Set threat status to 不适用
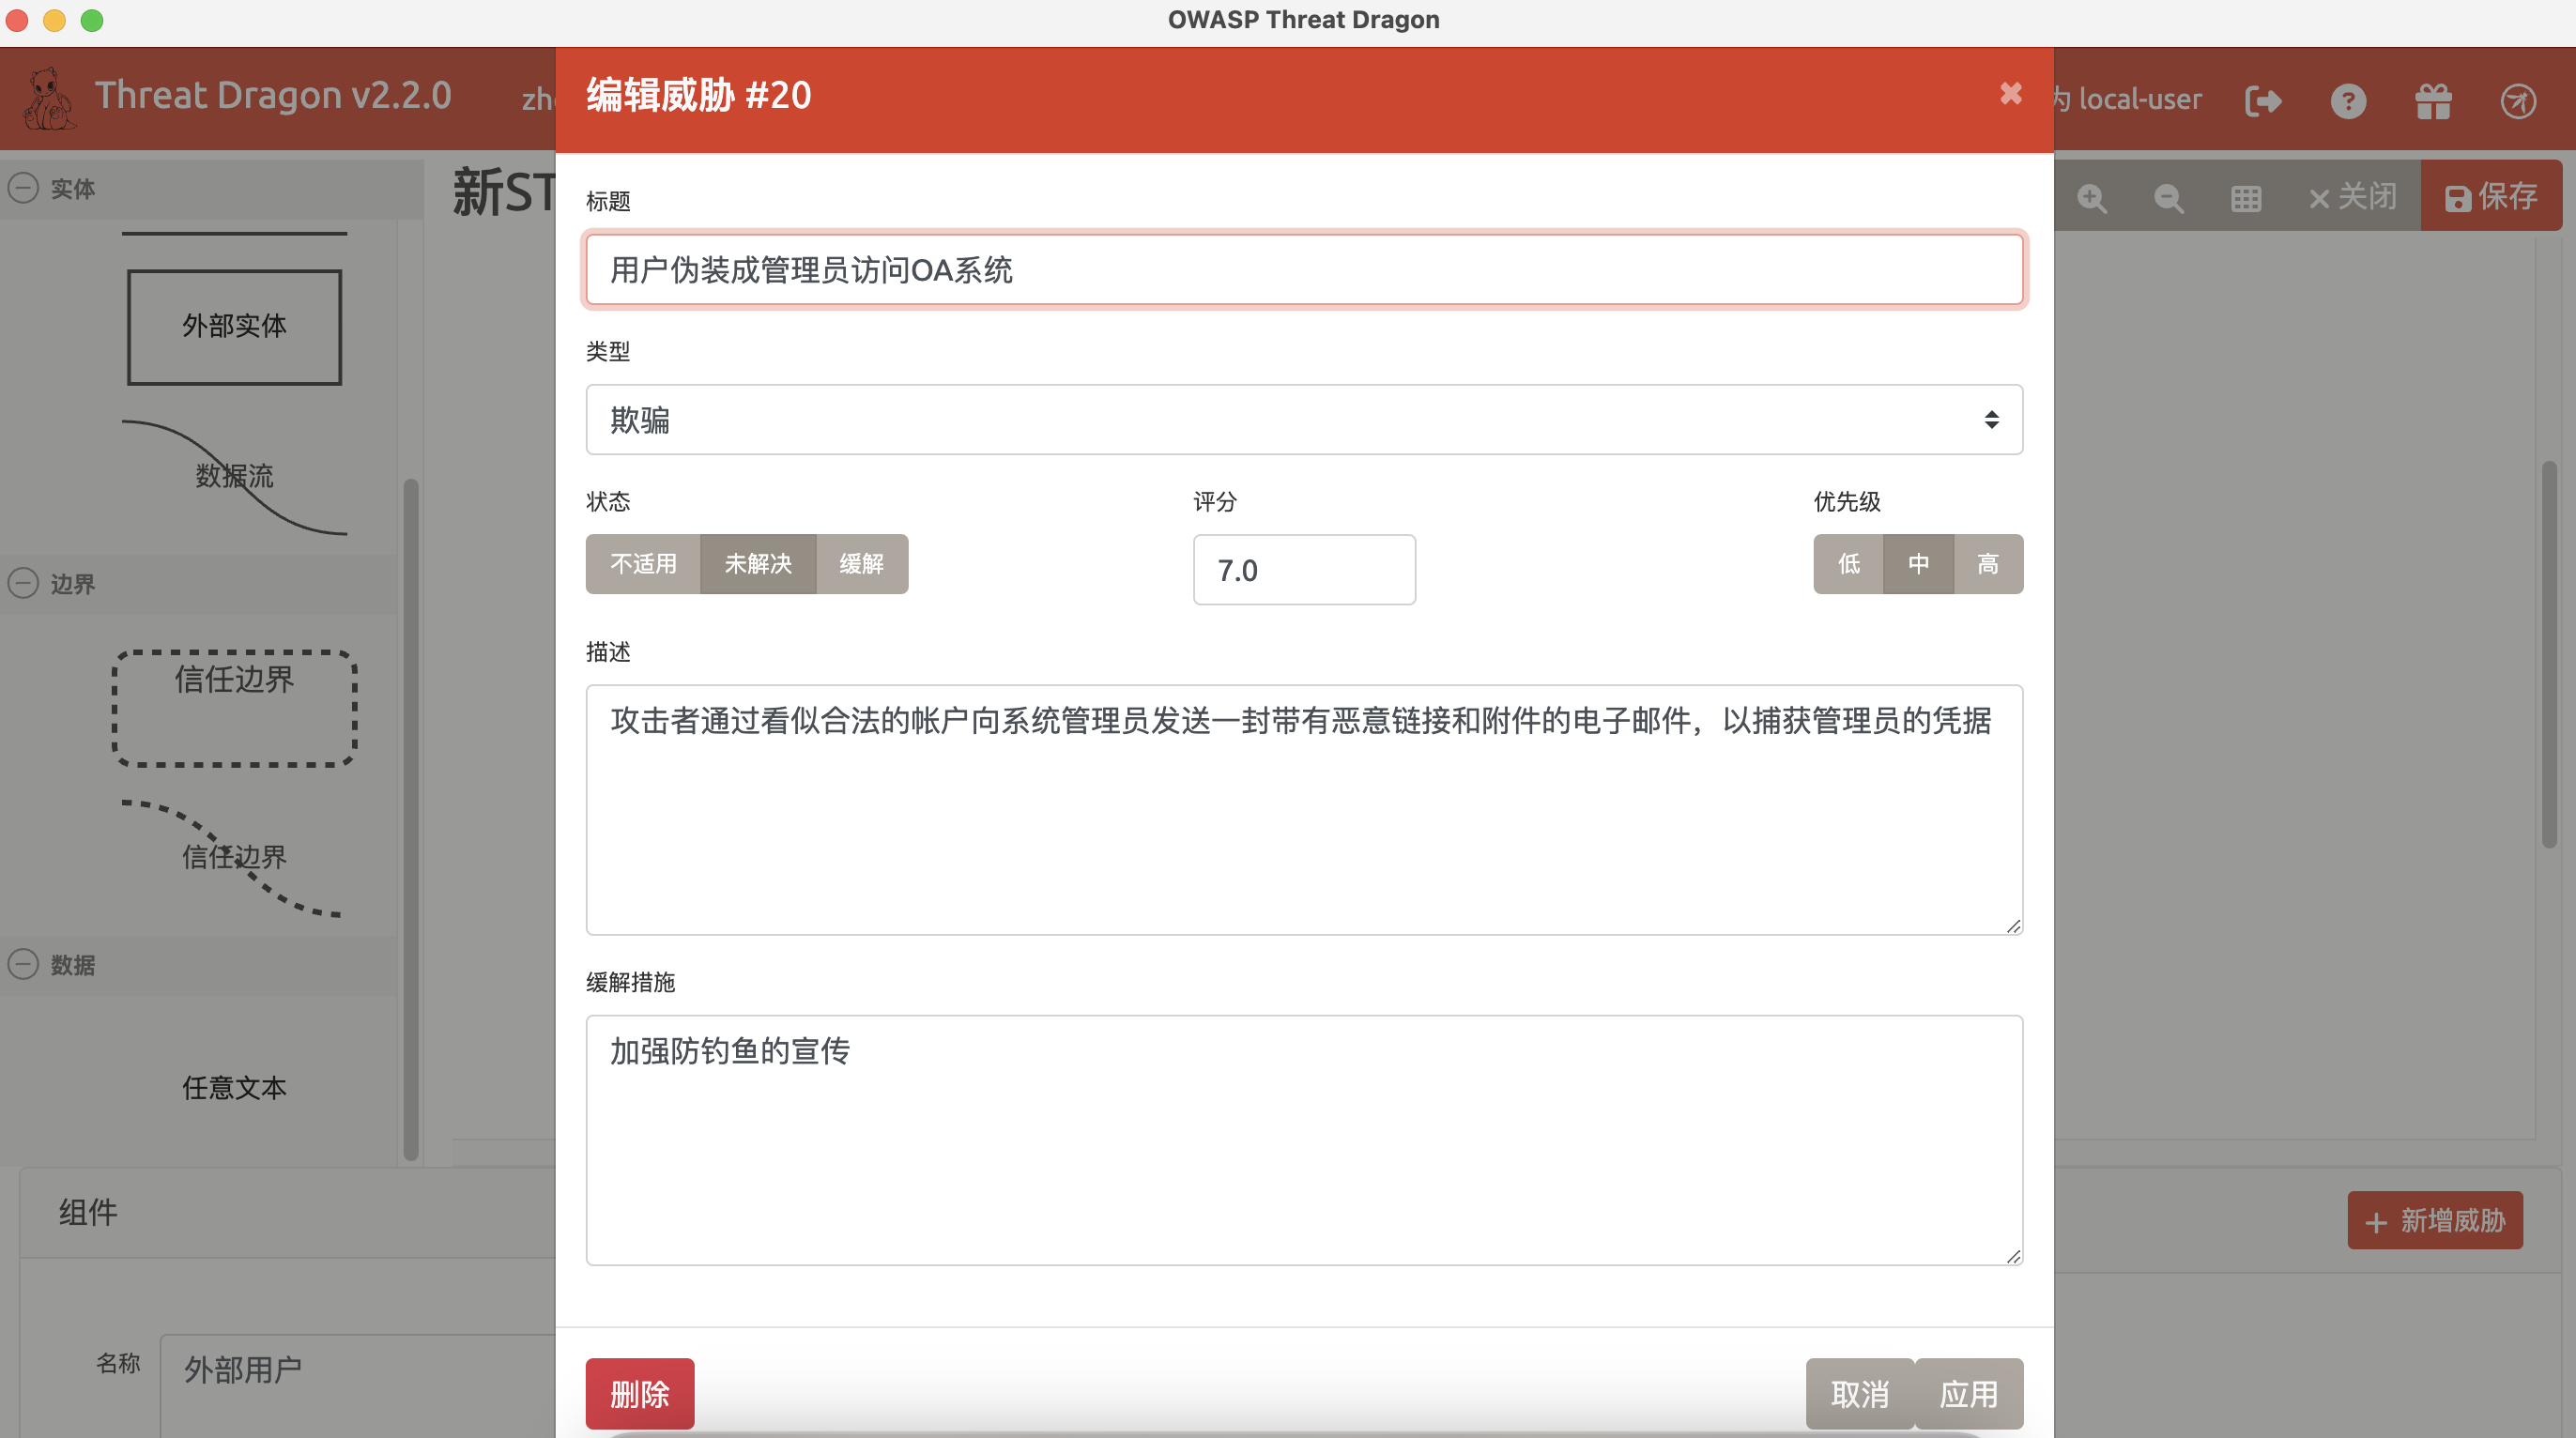2576x1438 pixels. [x=643, y=563]
